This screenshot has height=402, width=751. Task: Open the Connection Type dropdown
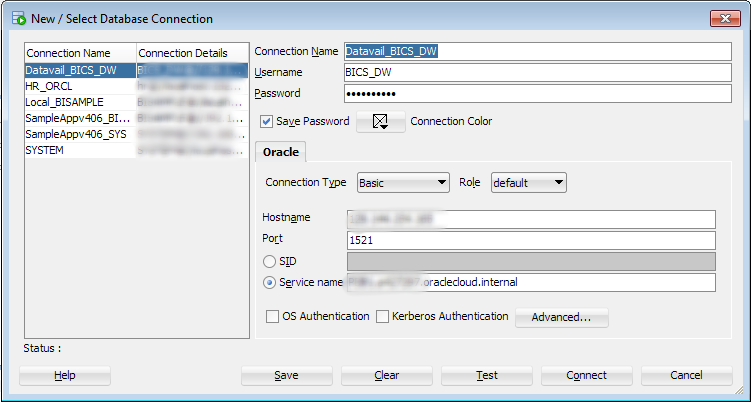[x=403, y=183]
